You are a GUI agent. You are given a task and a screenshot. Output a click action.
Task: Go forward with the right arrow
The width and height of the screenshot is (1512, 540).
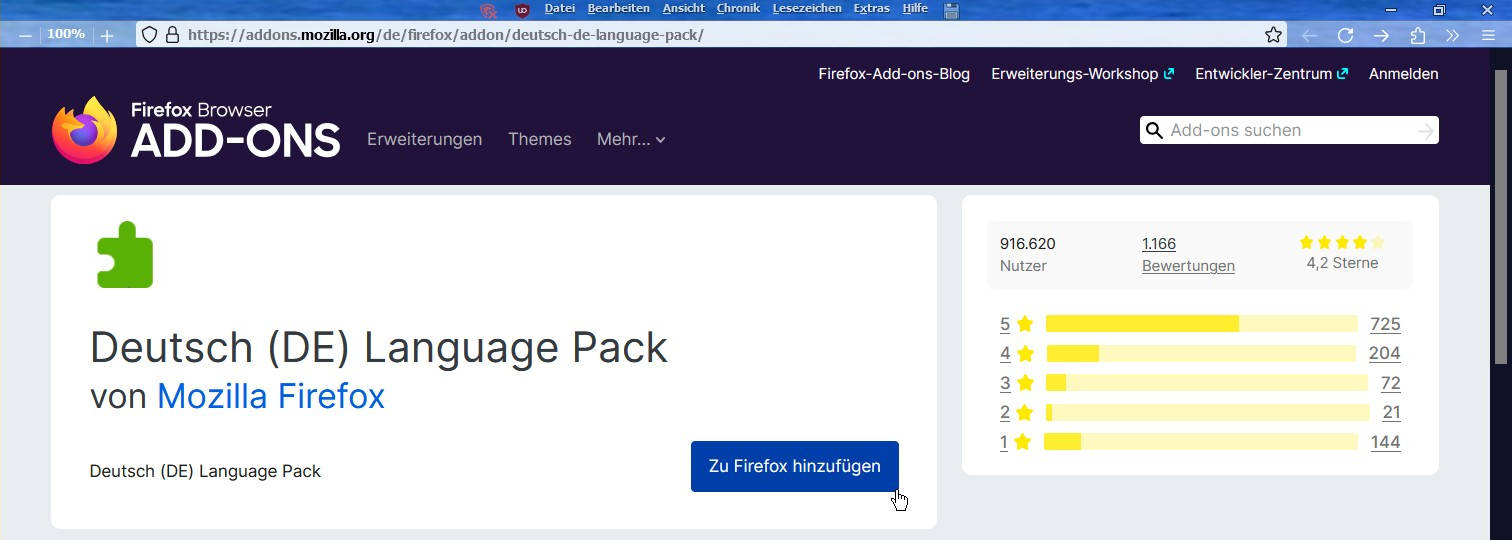(x=1381, y=35)
